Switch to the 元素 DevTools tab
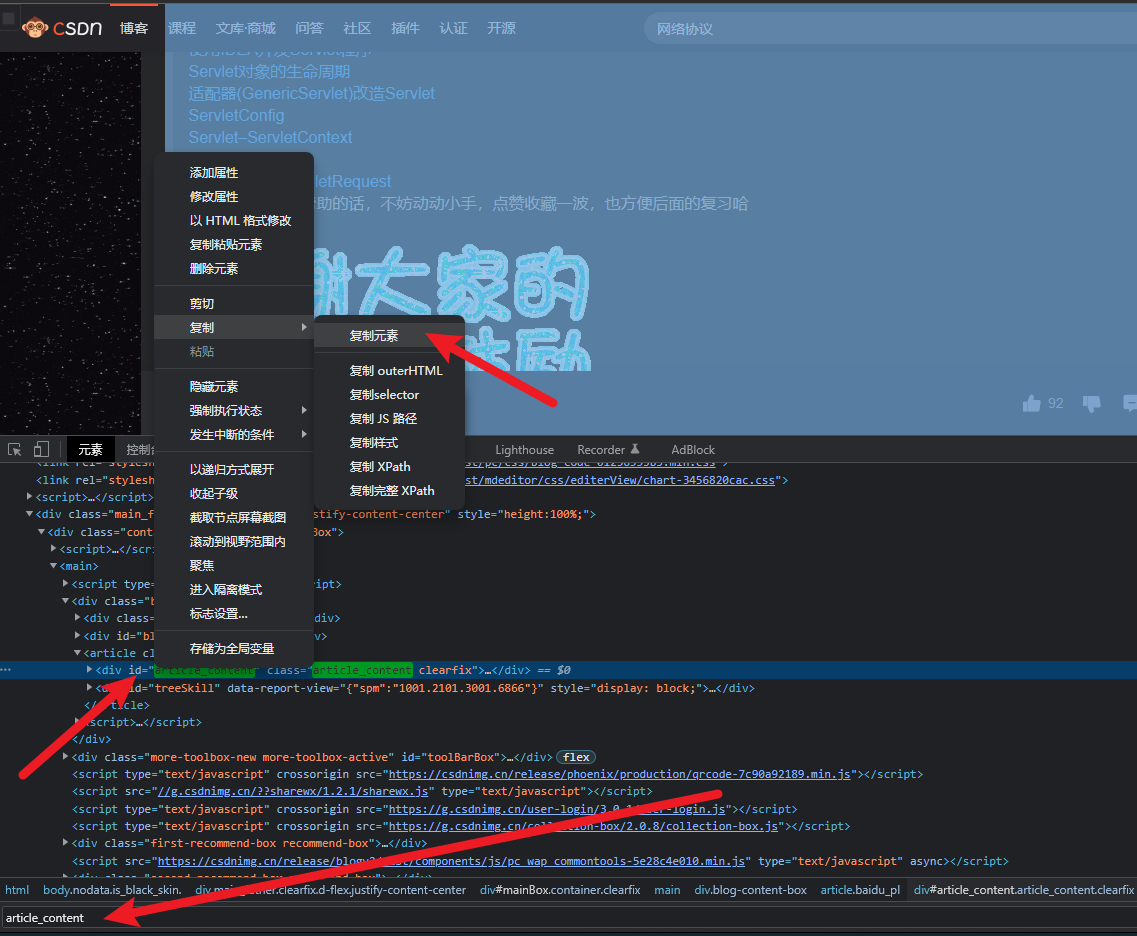 pos(91,450)
